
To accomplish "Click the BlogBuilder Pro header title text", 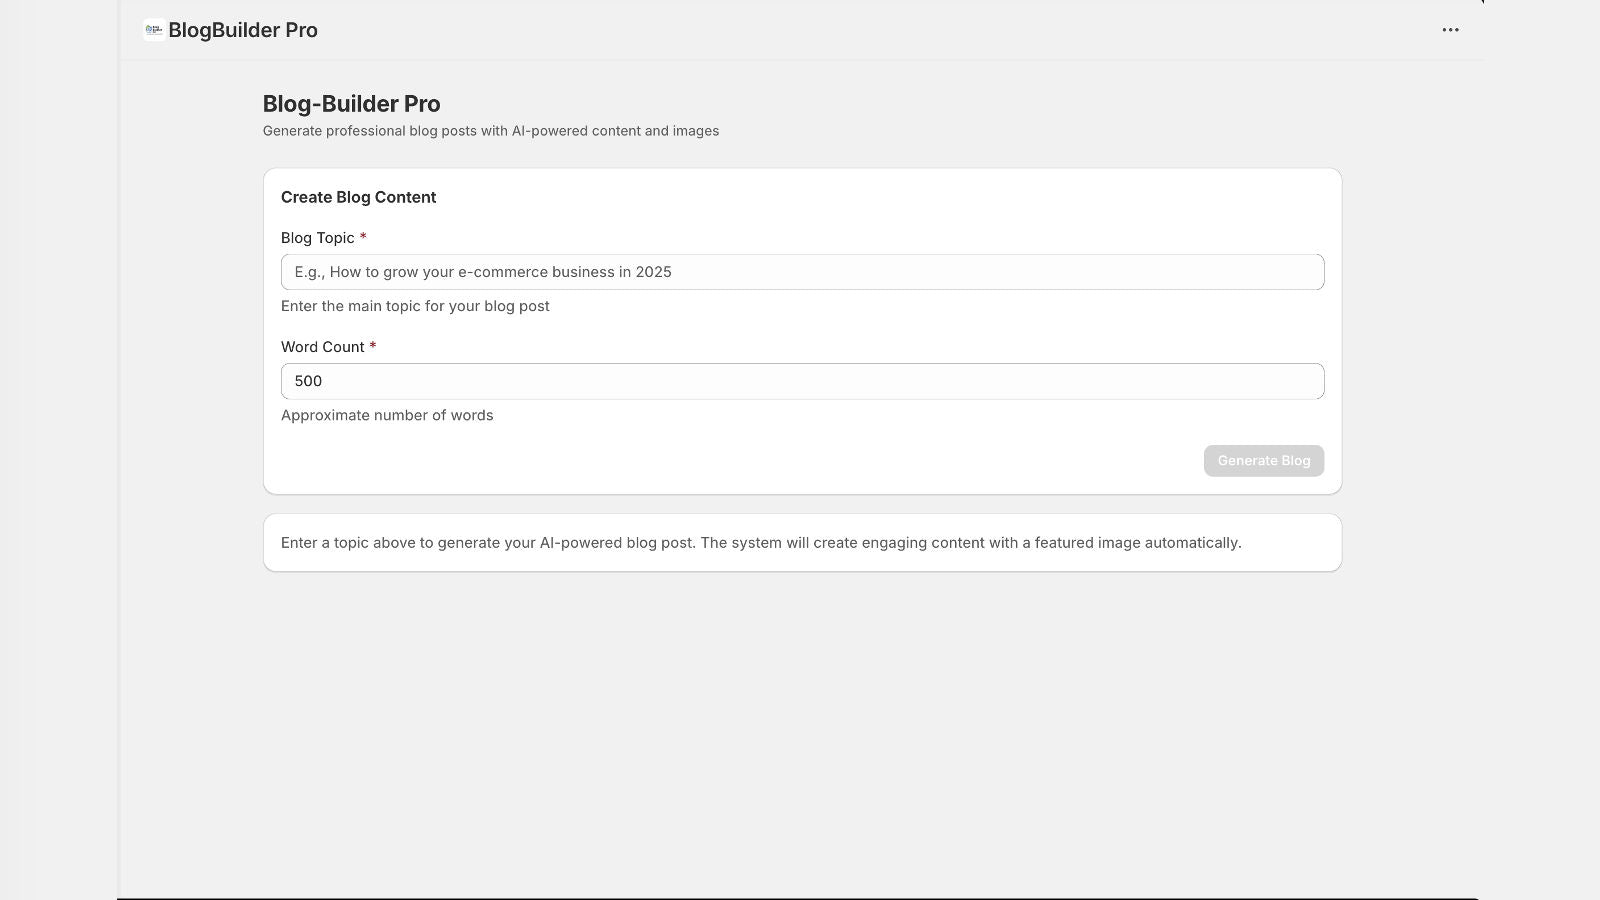I will (243, 30).
